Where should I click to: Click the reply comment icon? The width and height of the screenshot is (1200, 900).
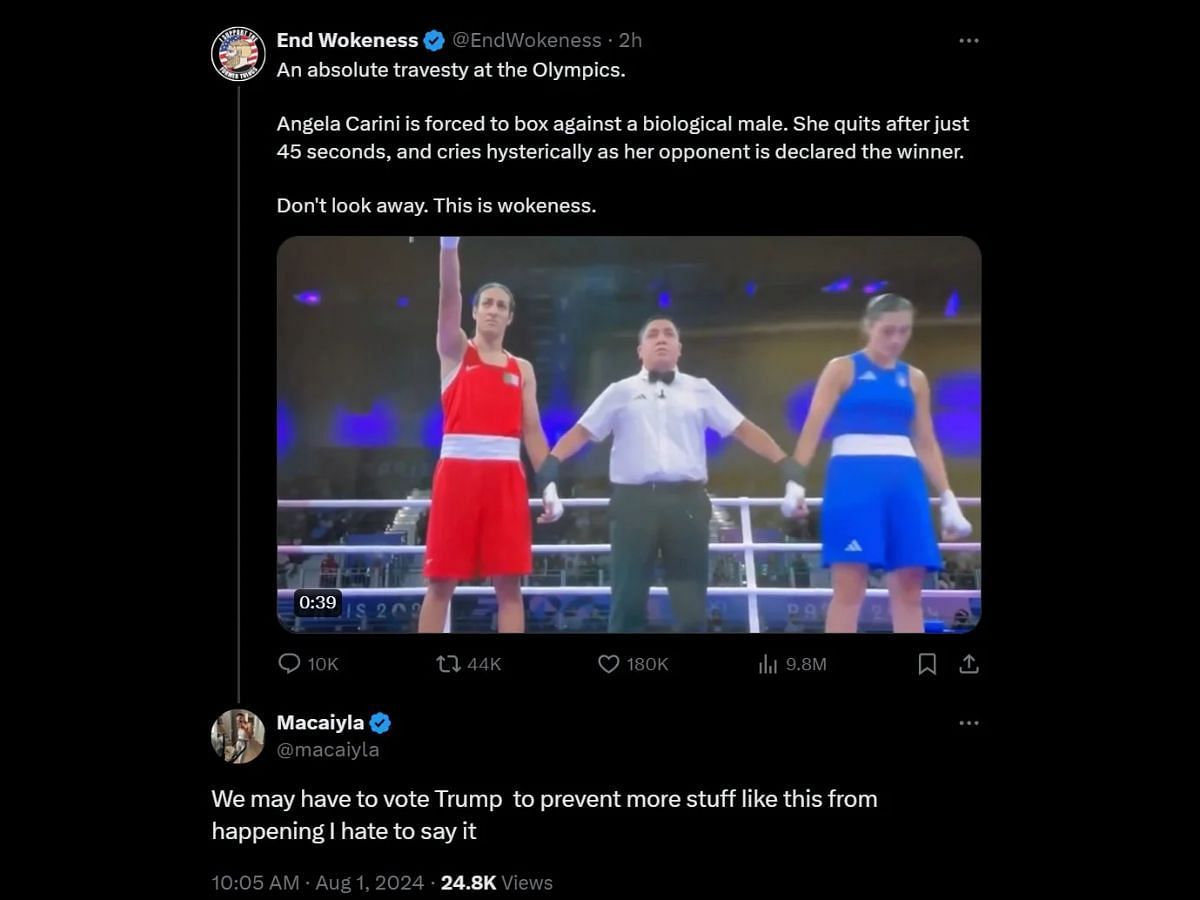pos(289,664)
